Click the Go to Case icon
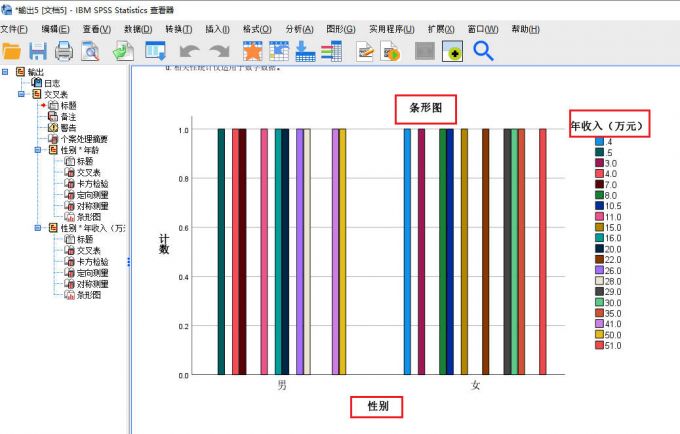This screenshot has width=680, height=434. [279, 51]
